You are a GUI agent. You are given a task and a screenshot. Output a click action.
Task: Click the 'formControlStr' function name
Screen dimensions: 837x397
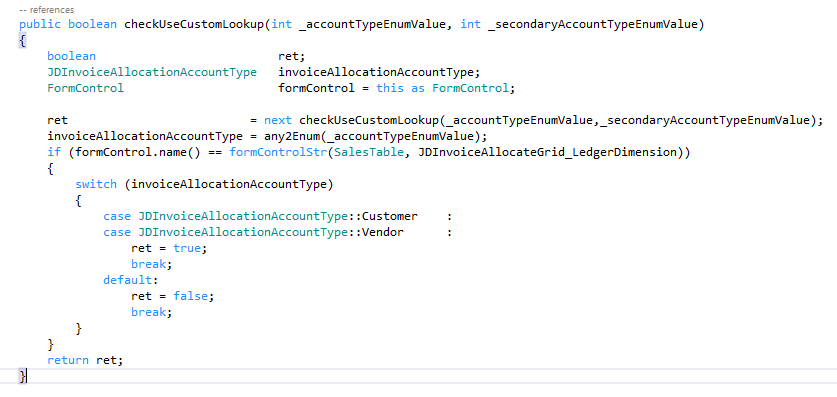point(278,153)
